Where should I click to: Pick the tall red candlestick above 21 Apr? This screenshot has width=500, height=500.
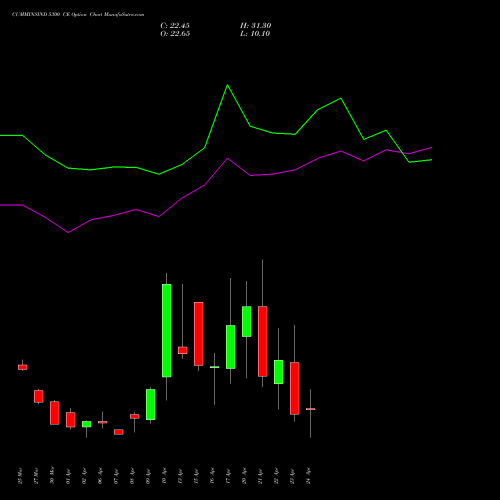[x=263, y=341]
